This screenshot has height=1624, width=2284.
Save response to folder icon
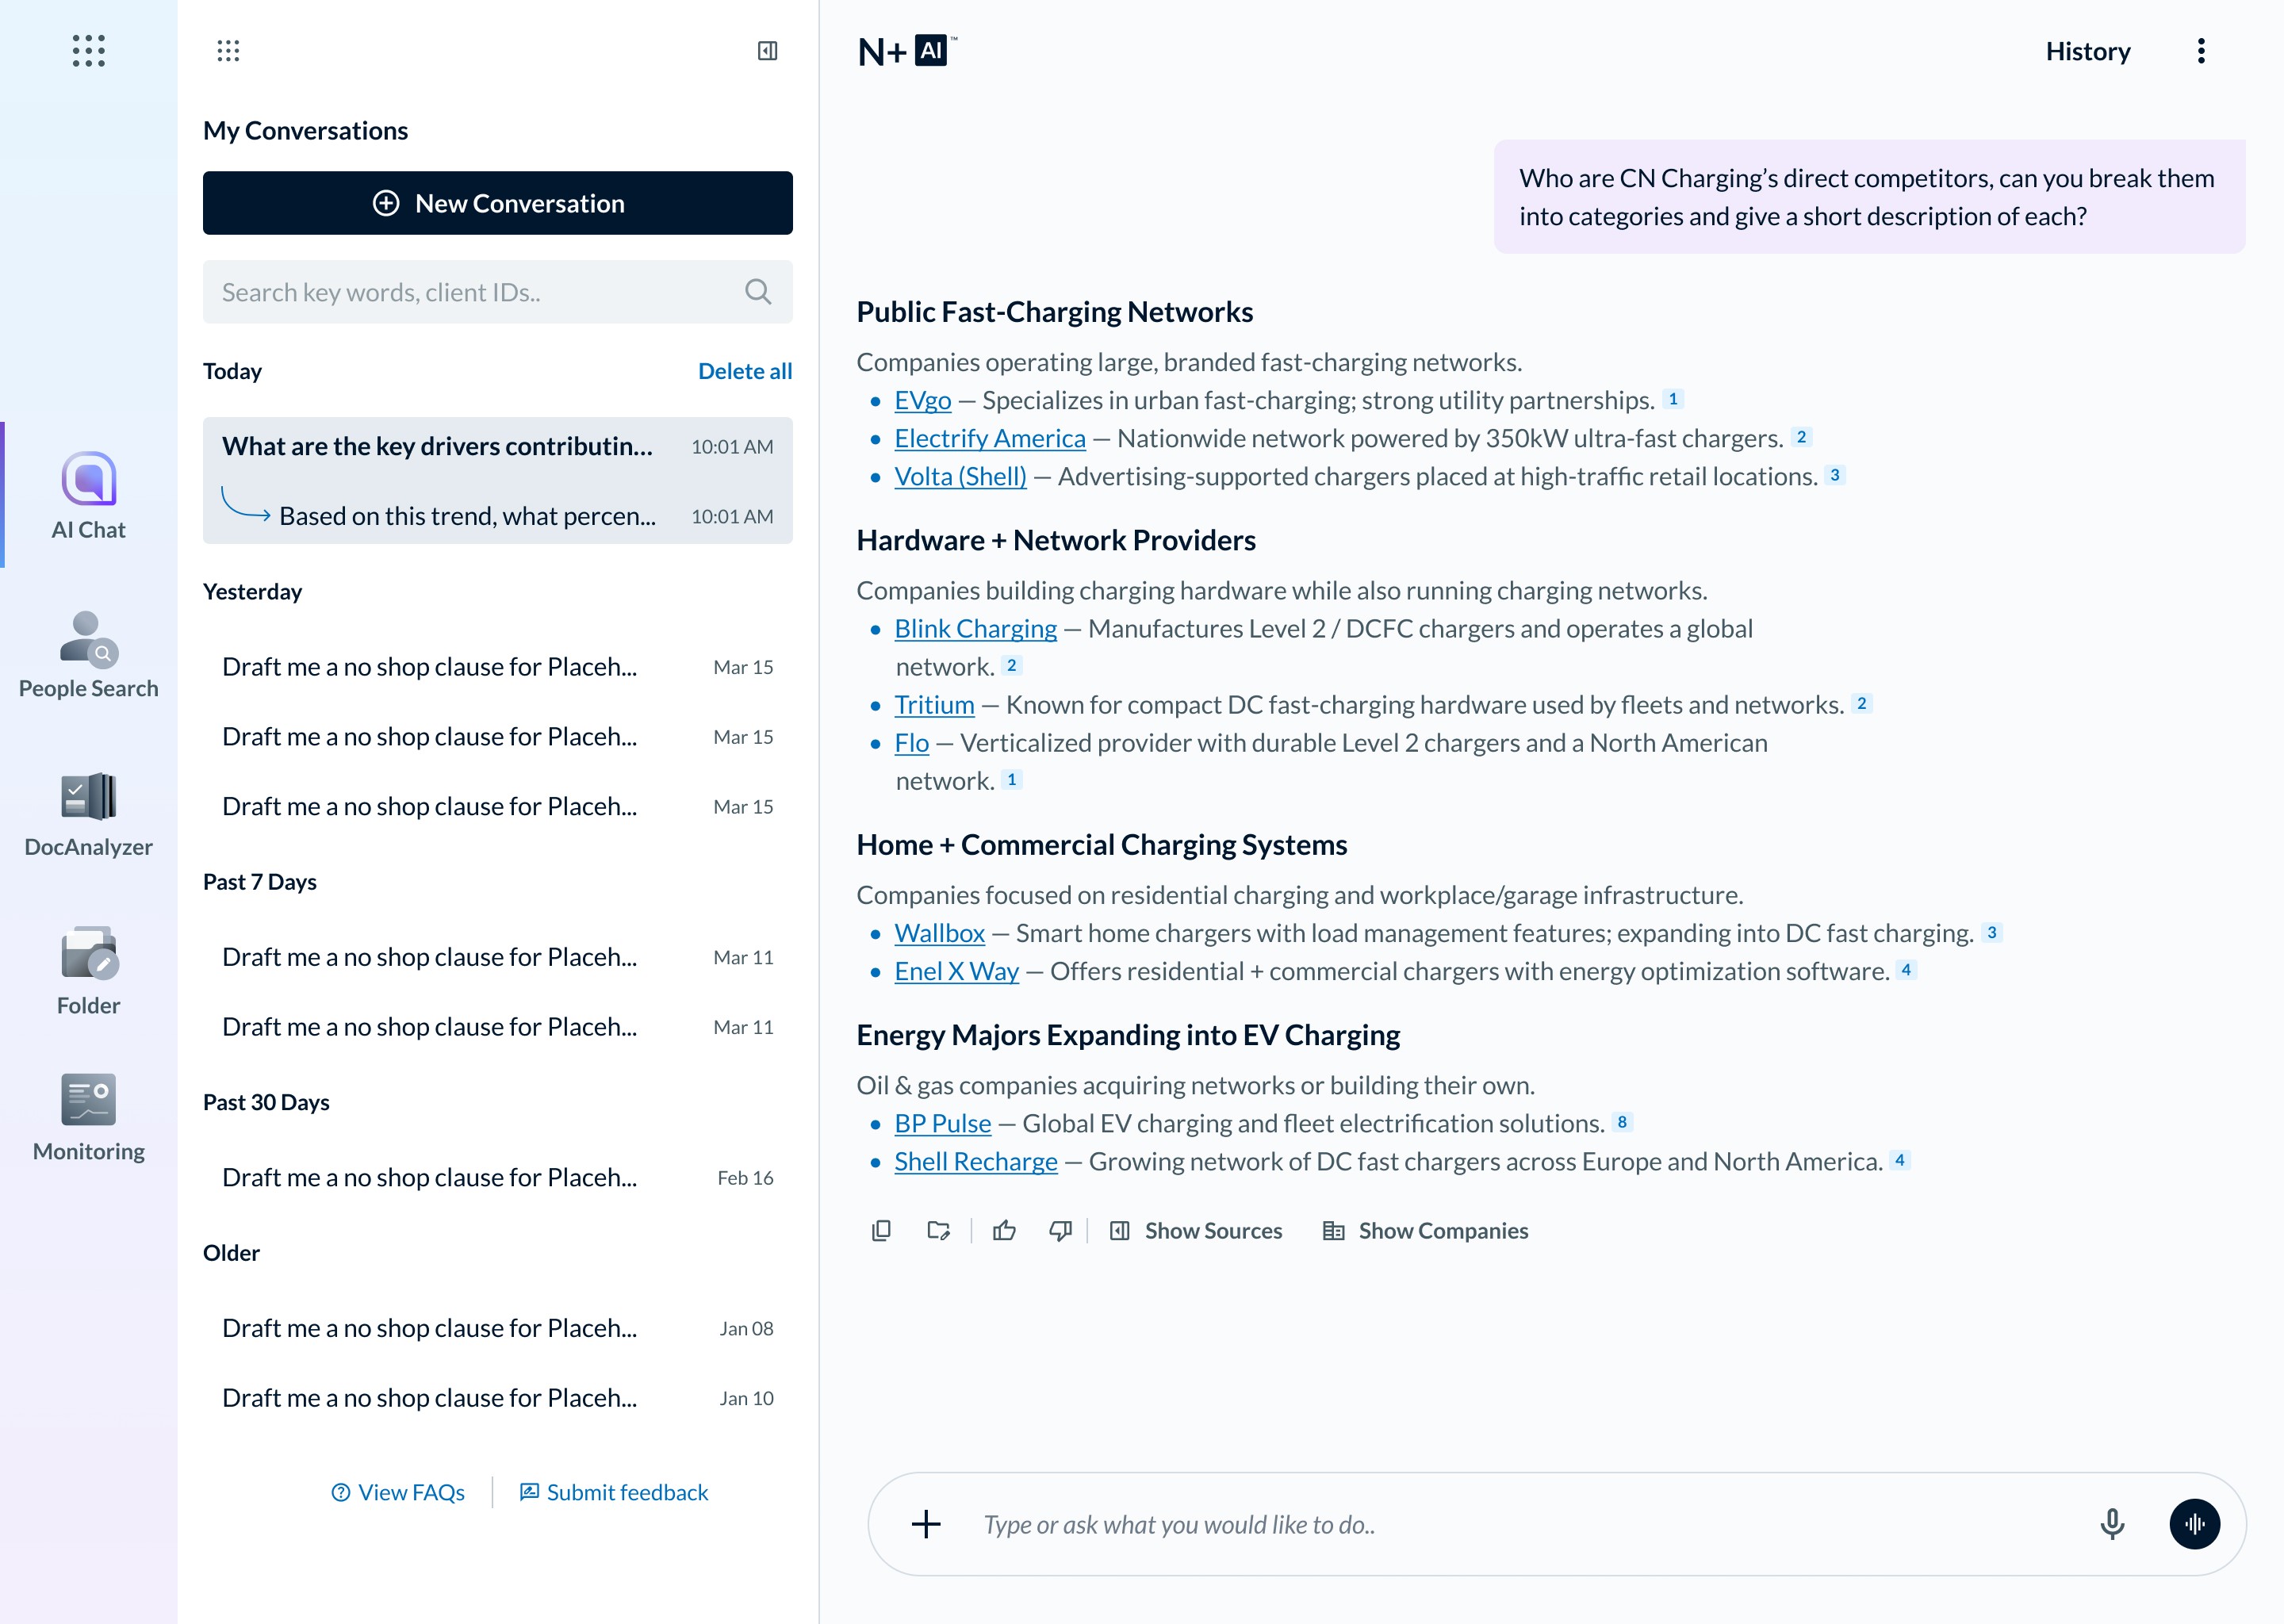pos(938,1231)
